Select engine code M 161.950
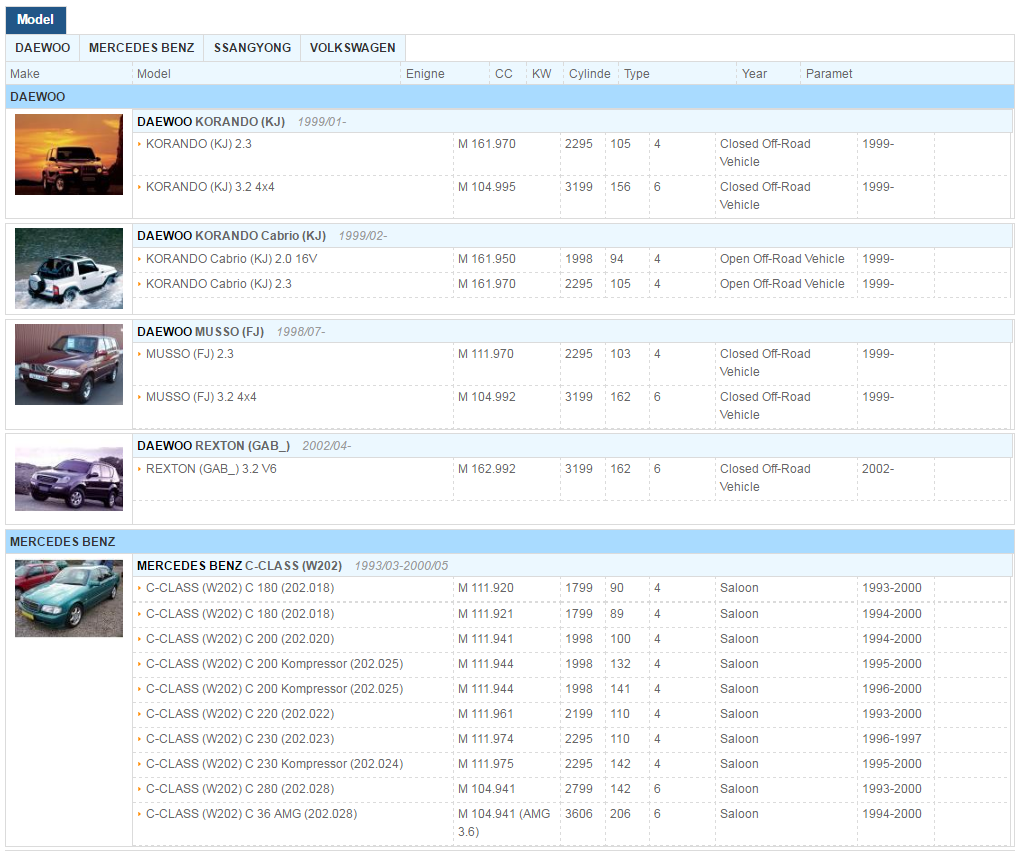 (x=487, y=259)
